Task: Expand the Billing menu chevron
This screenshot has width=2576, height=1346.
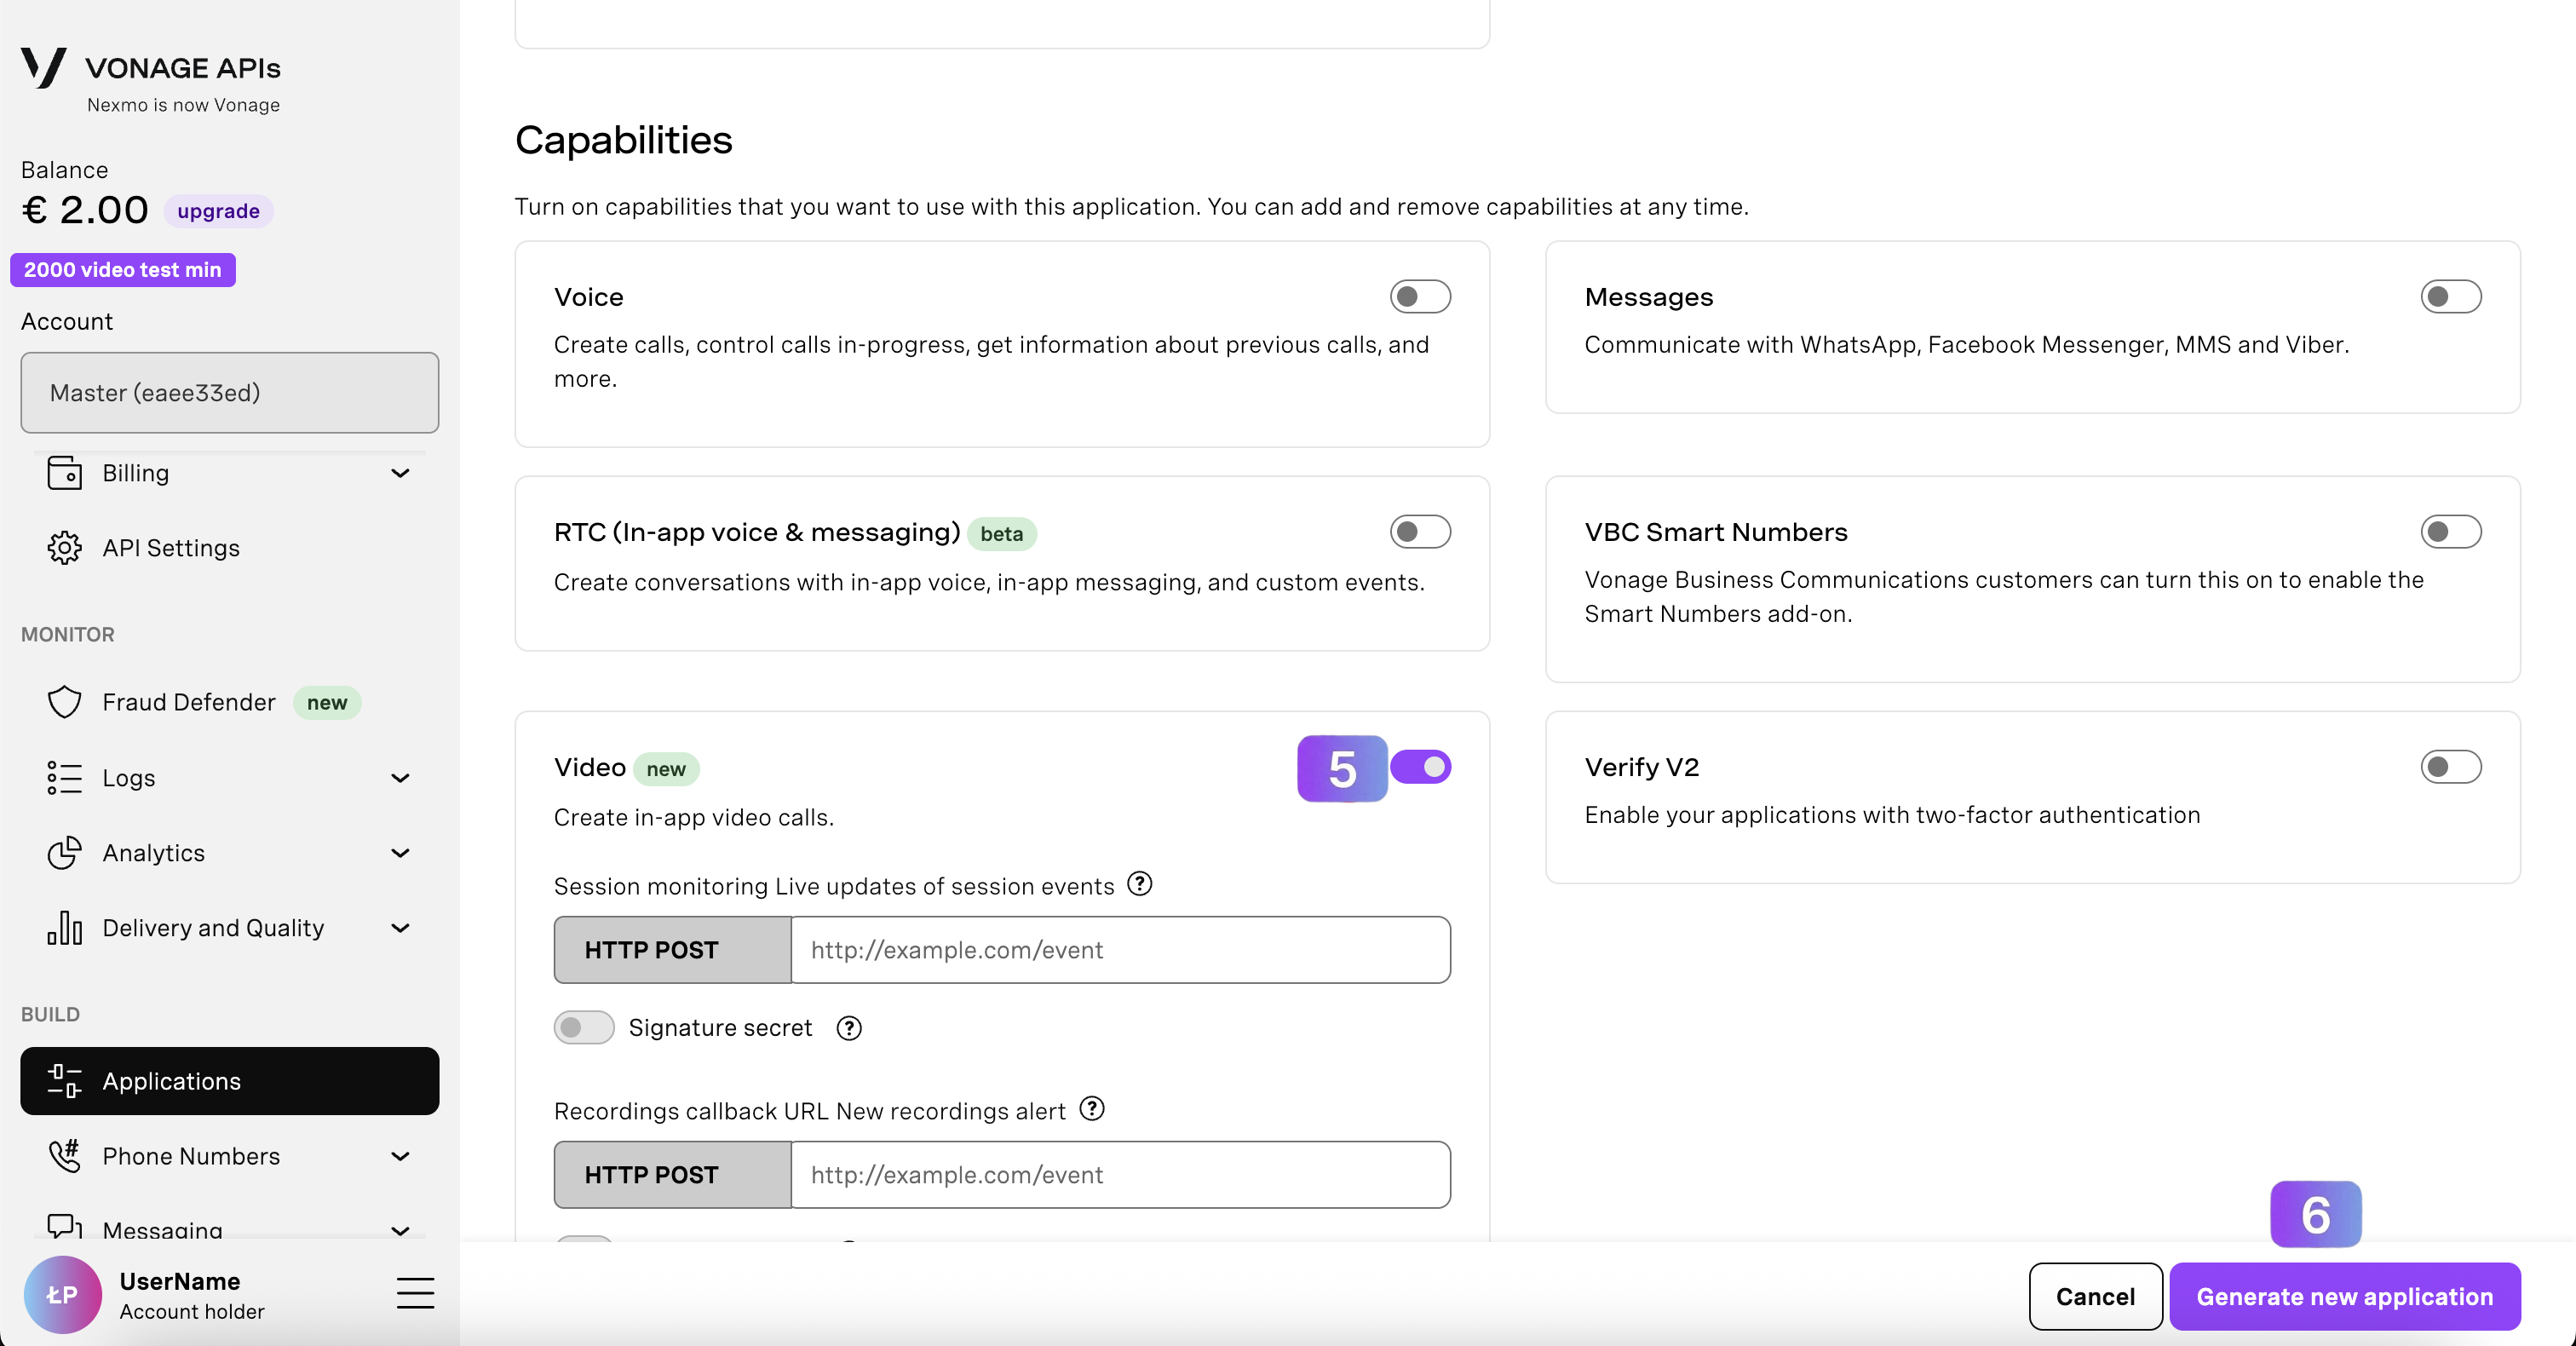Action: click(400, 473)
